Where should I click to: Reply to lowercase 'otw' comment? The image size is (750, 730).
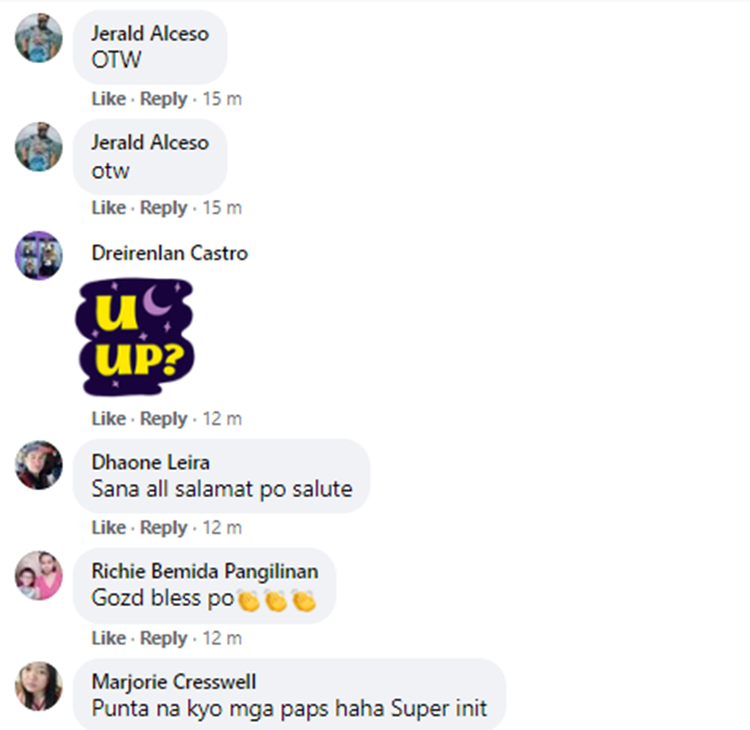click(x=163, y=208)
